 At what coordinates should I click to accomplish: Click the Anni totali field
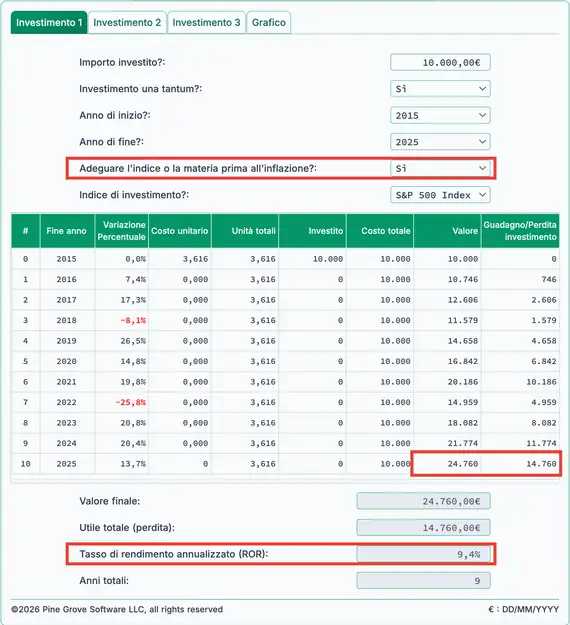click(x=423, y=581)
